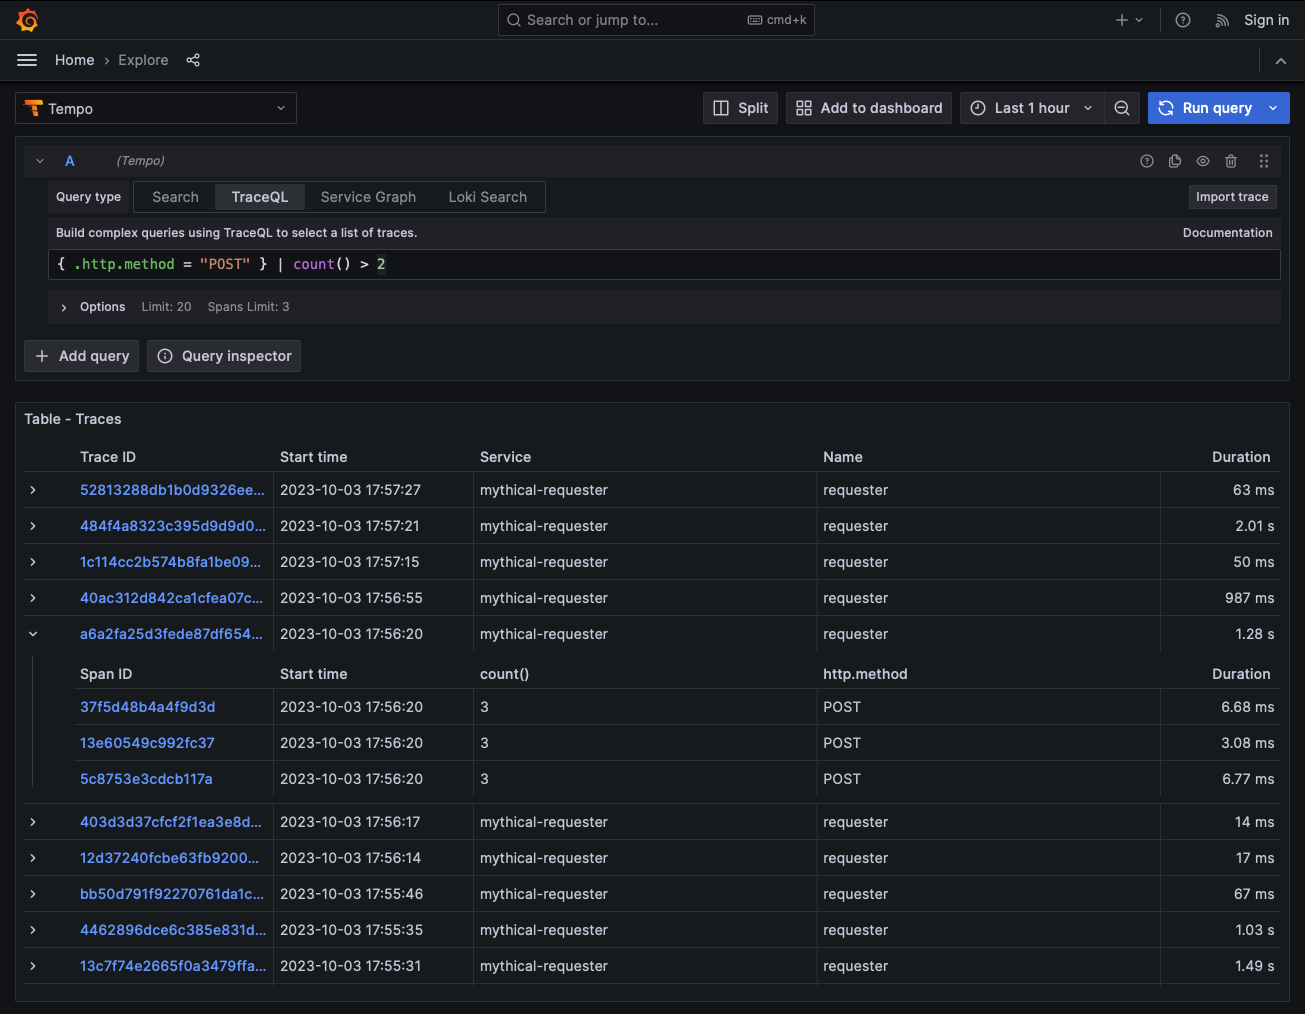This screenshot has width=1305, height=1014.
Task: Click the Grafana logo
Action: [x=27, y=19]
